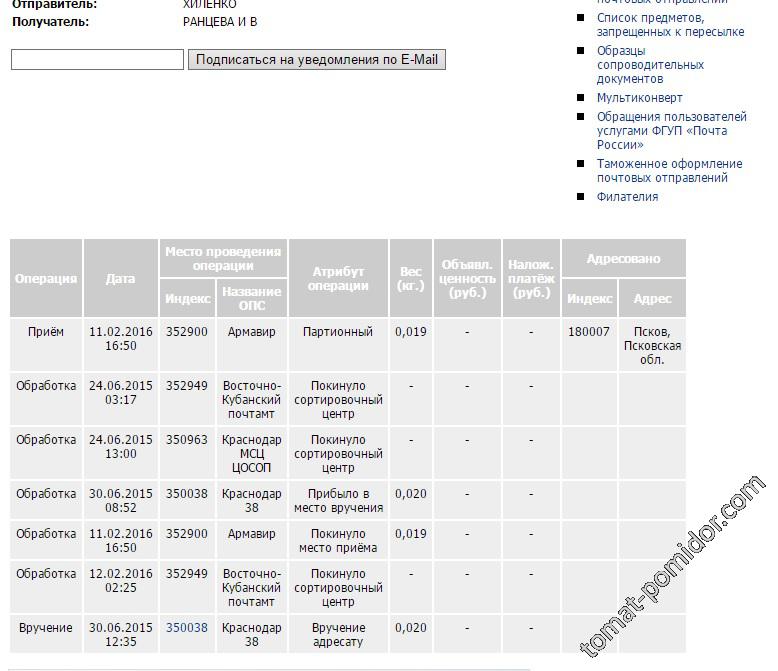Visit the «Филателия» link
The width and height of the screenshot is (778, 671).
(627, 197)
